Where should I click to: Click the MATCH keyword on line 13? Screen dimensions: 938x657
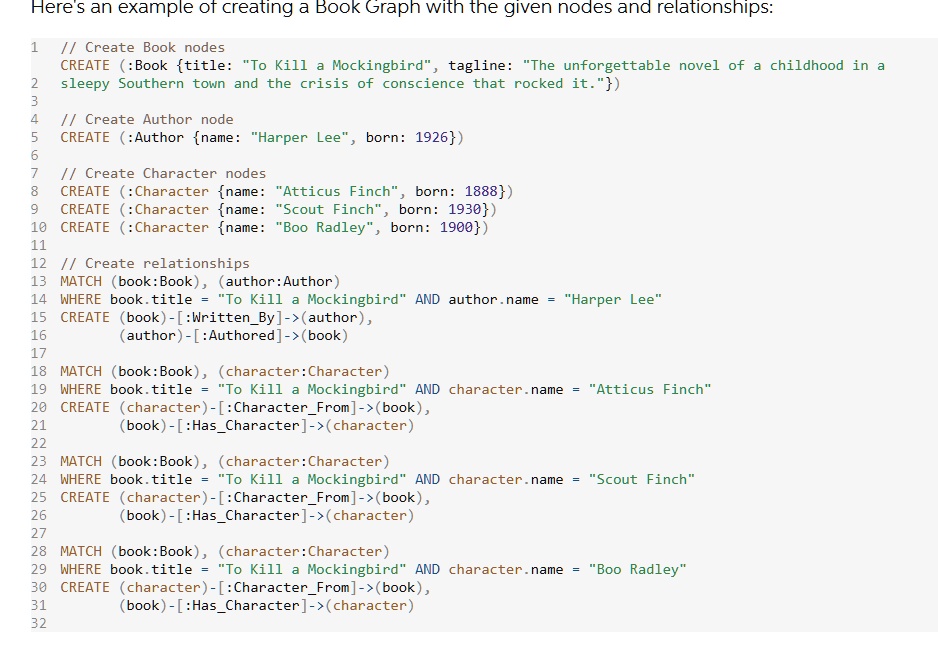(x=81, y=281)
